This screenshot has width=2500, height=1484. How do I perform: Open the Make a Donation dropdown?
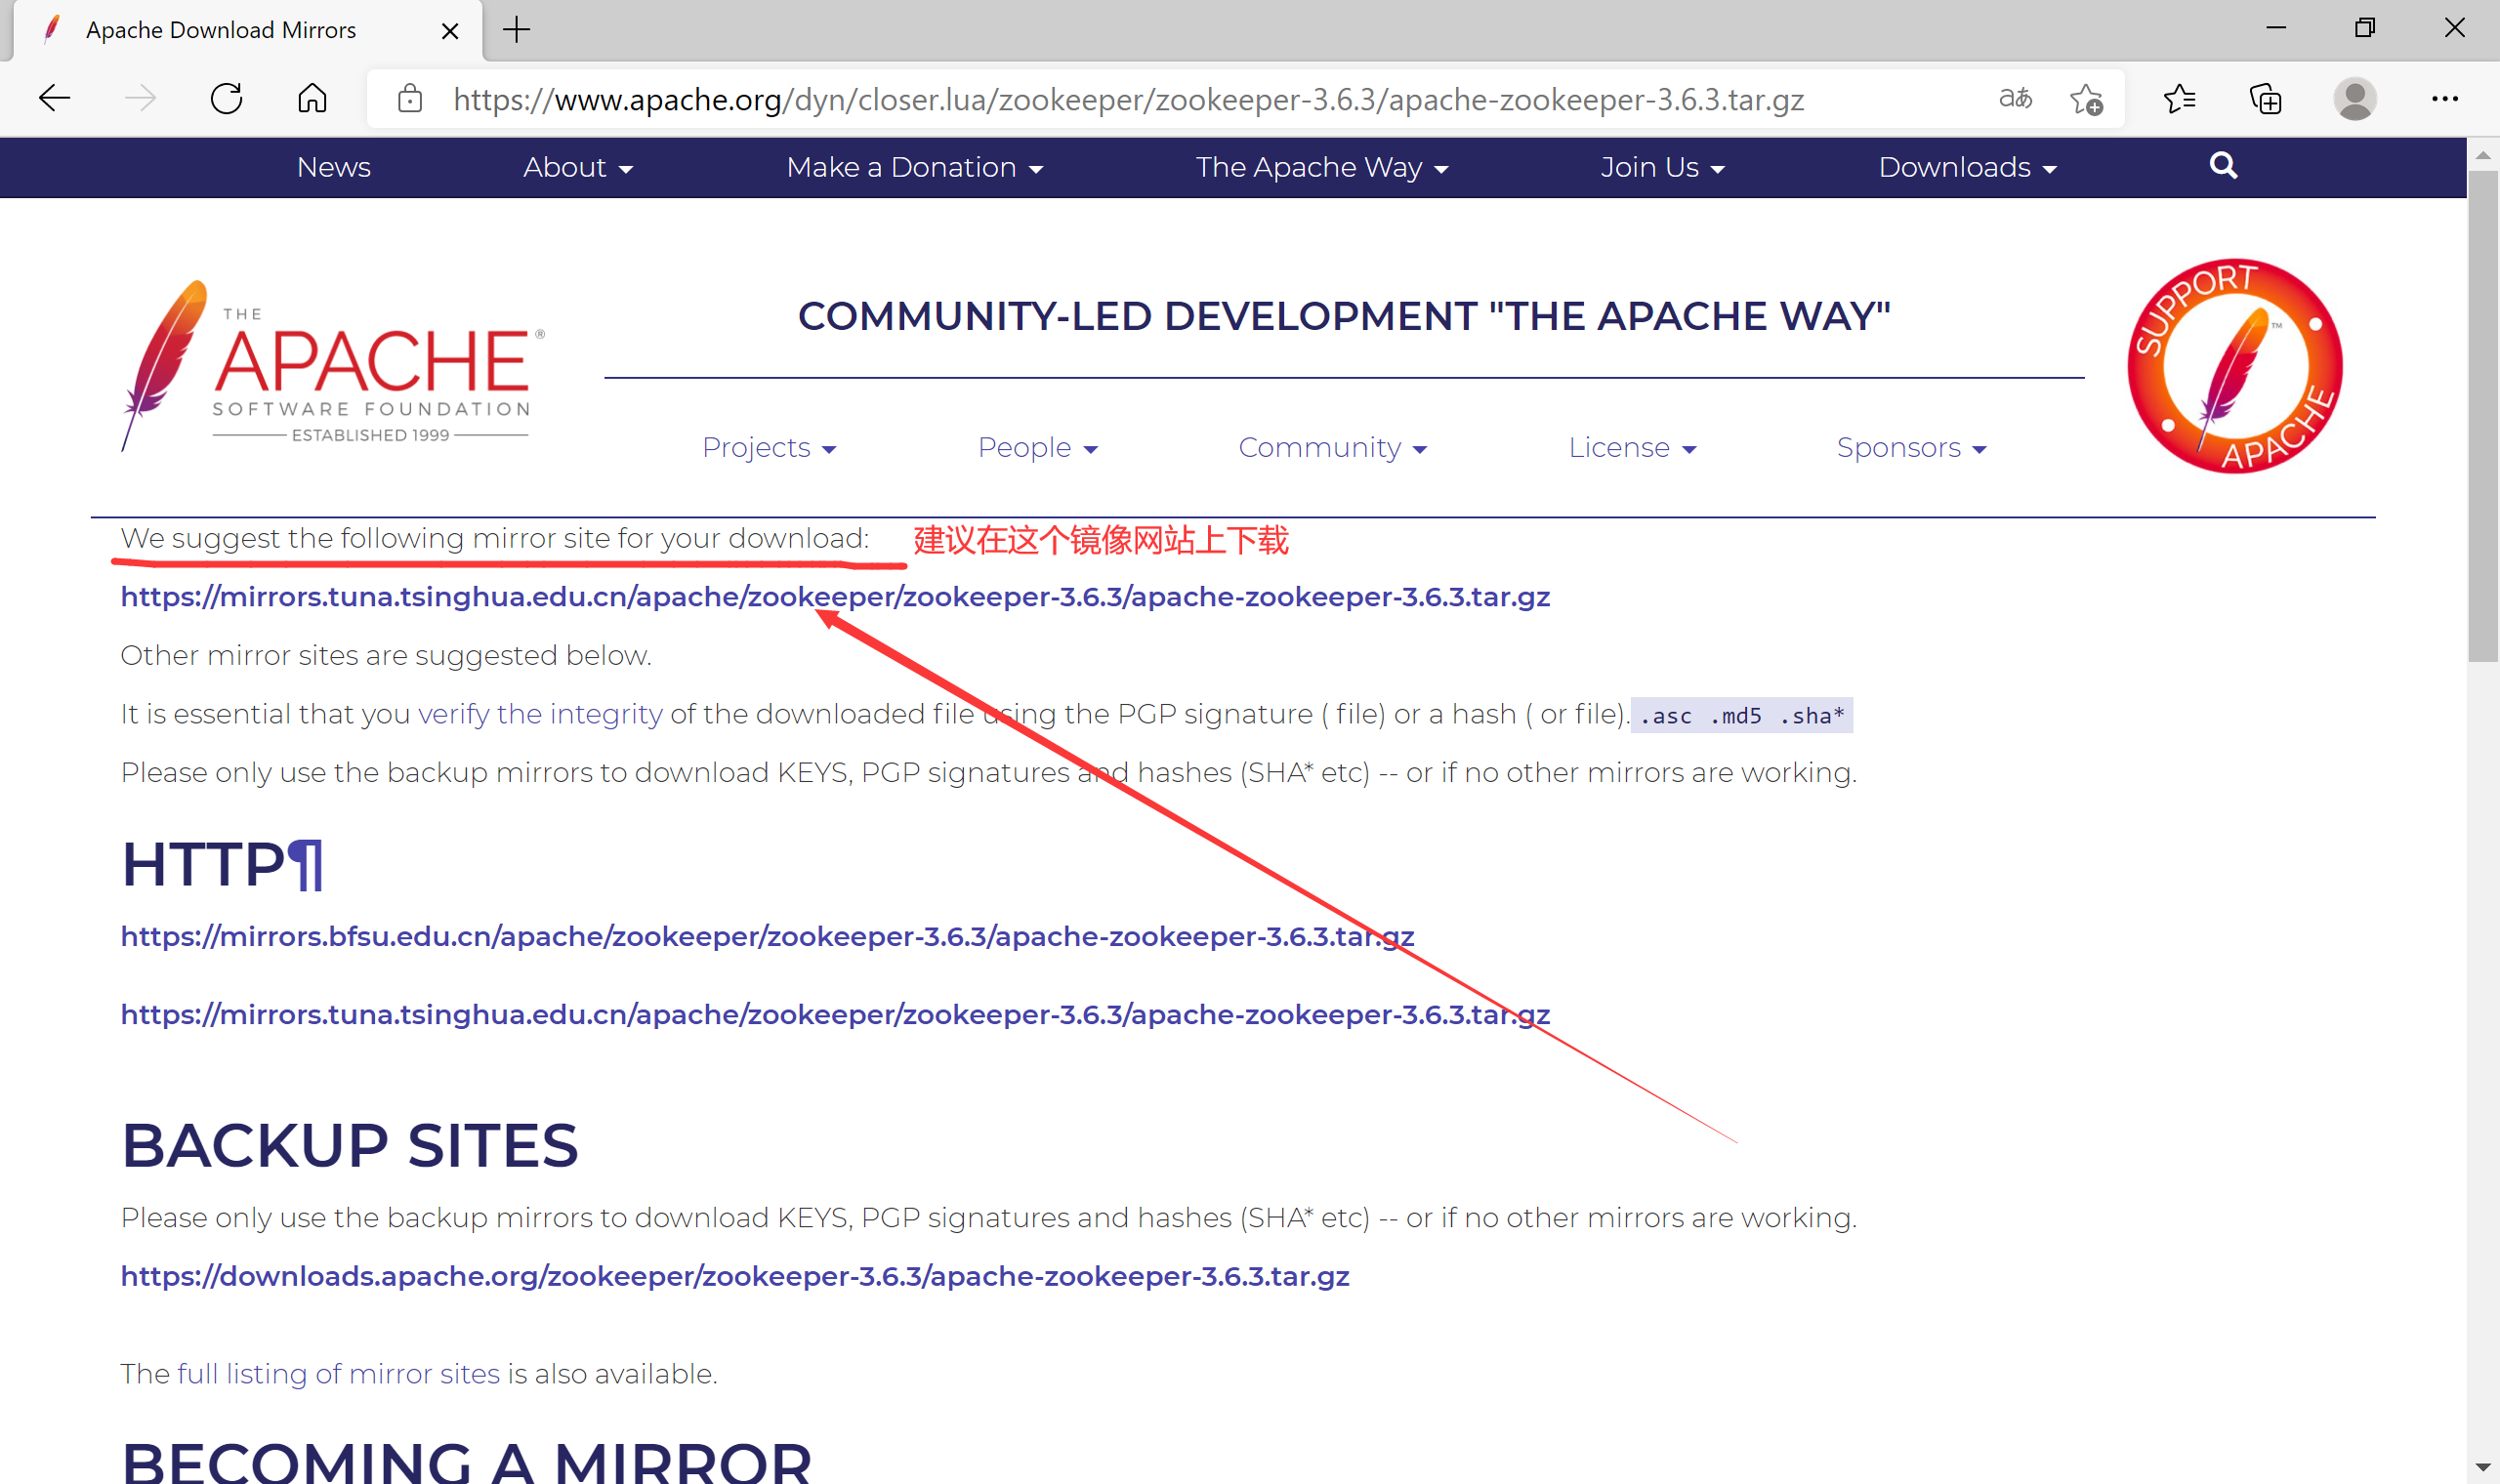coord(914,167)
